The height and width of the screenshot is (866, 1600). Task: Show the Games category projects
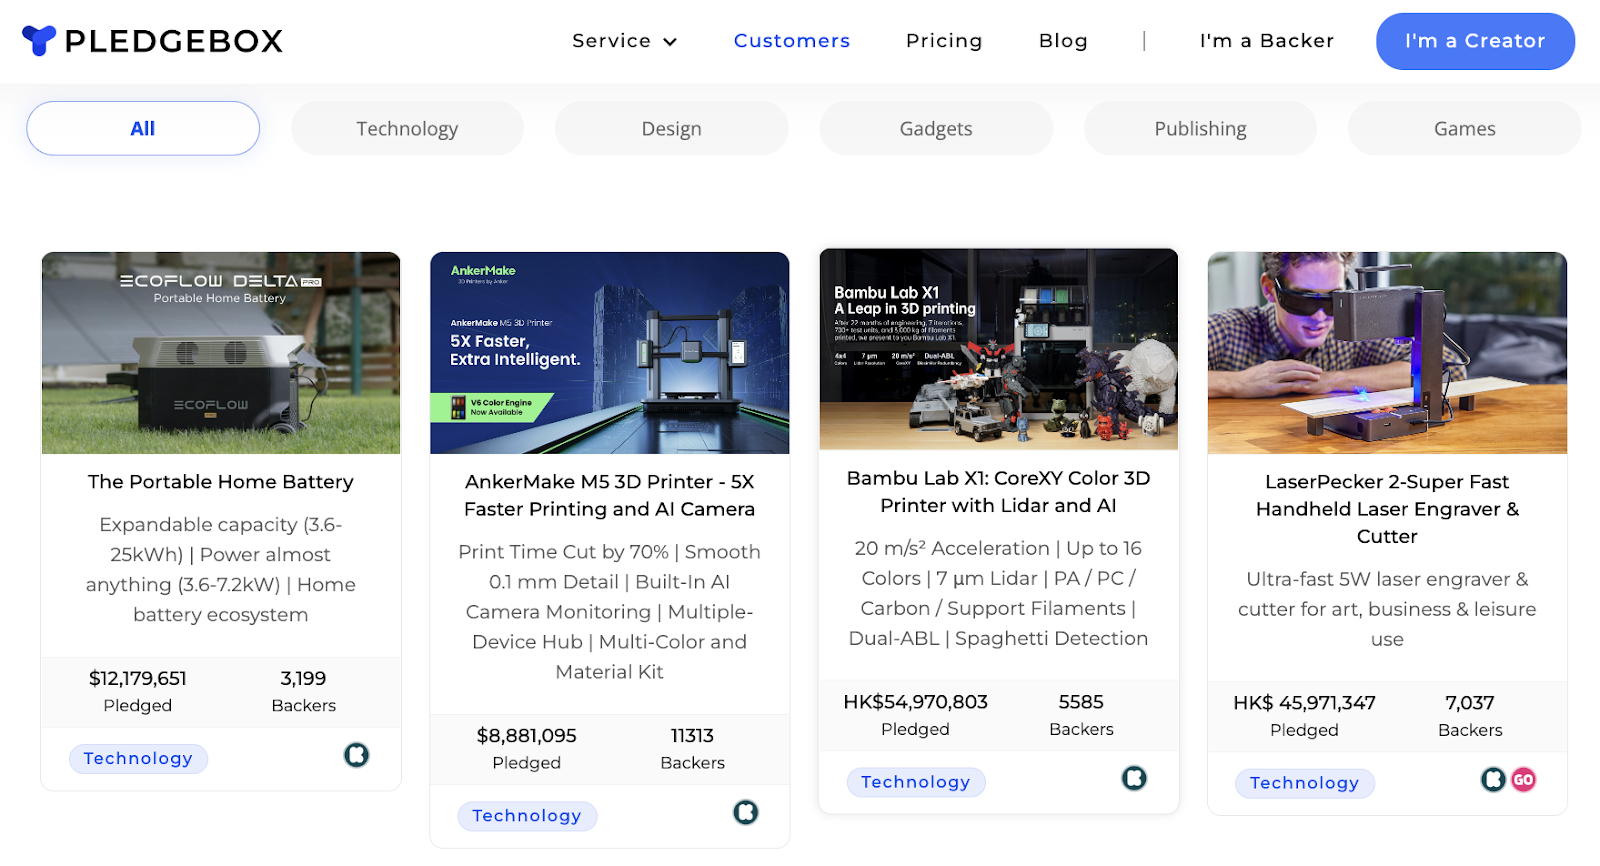[1464, 128]
